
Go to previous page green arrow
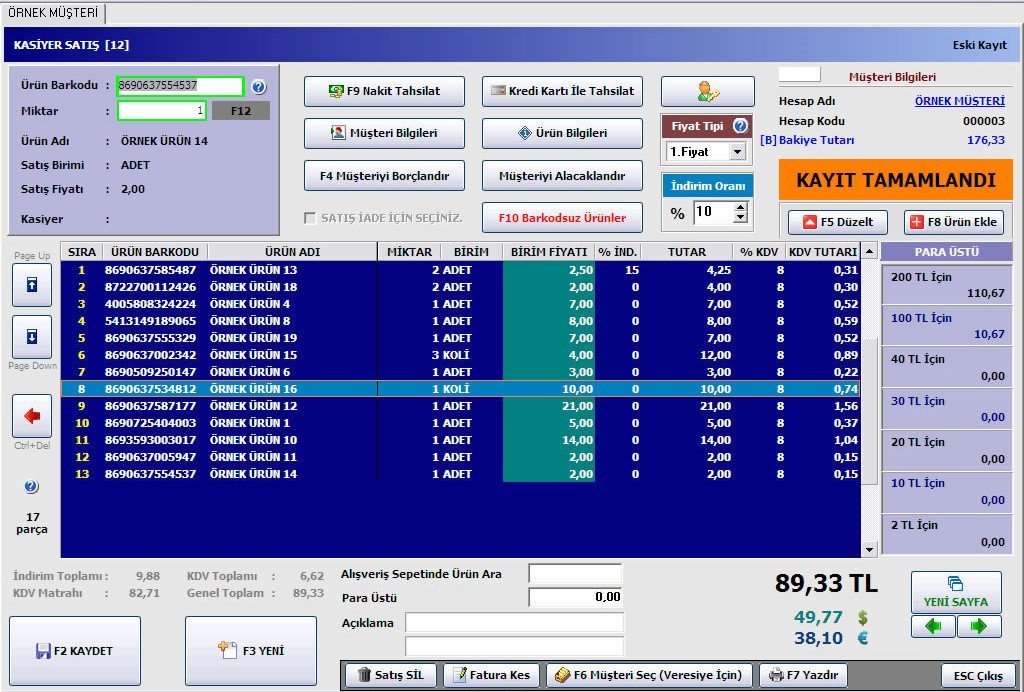pyautogui.click(x=933, y=626)
